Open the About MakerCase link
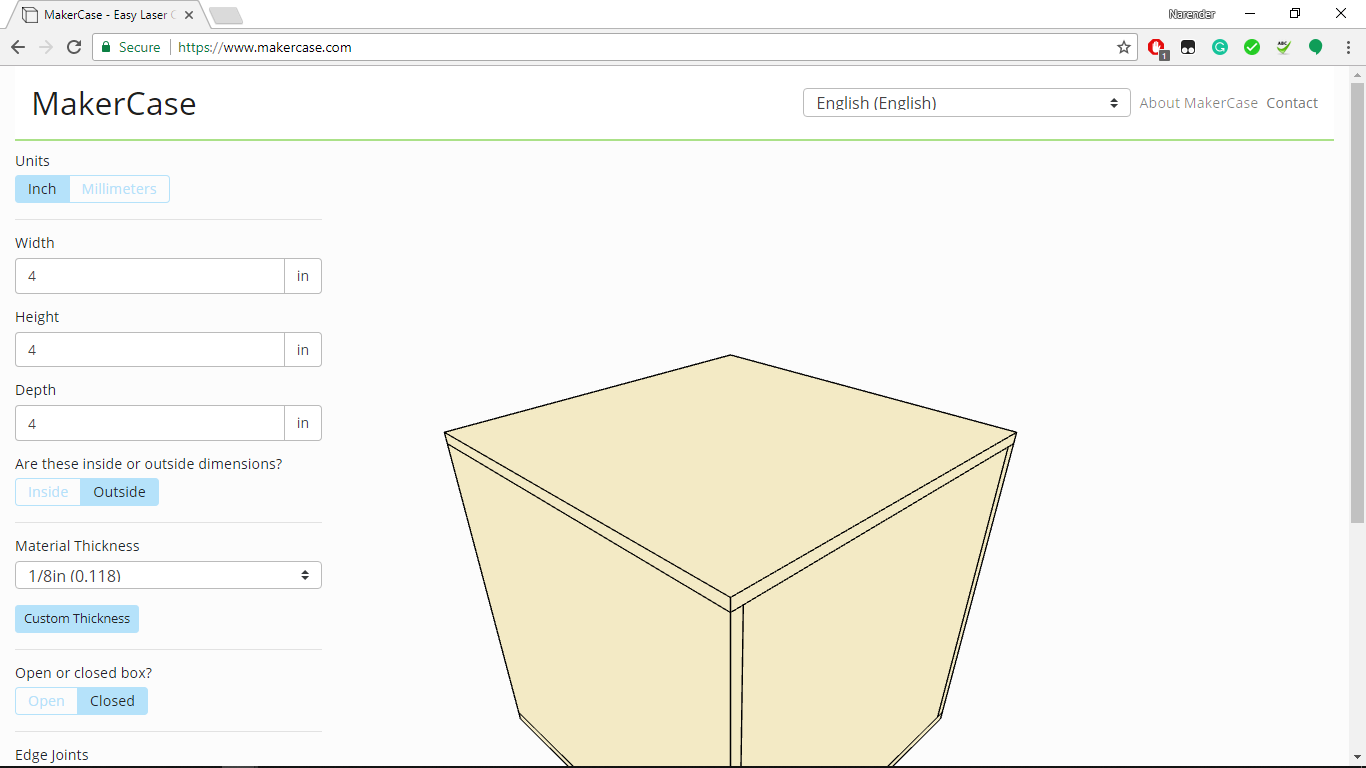 1199,103
